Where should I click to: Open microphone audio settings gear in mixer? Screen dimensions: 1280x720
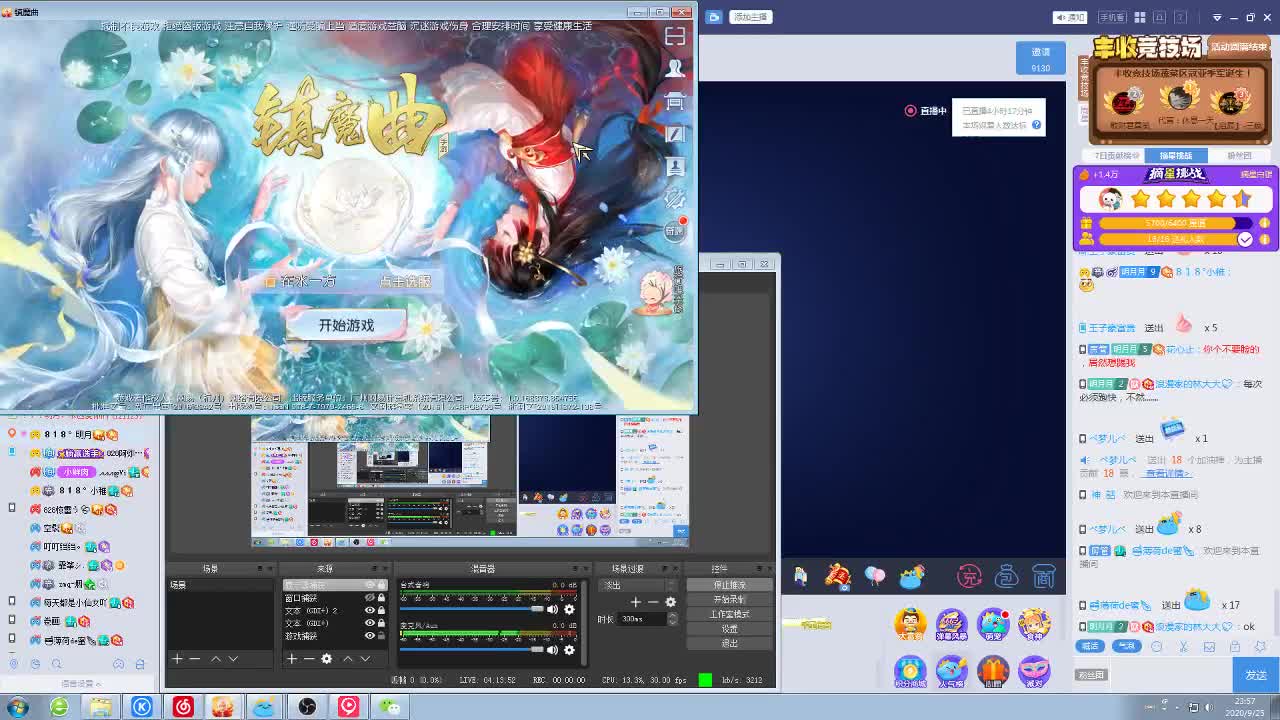569,650
